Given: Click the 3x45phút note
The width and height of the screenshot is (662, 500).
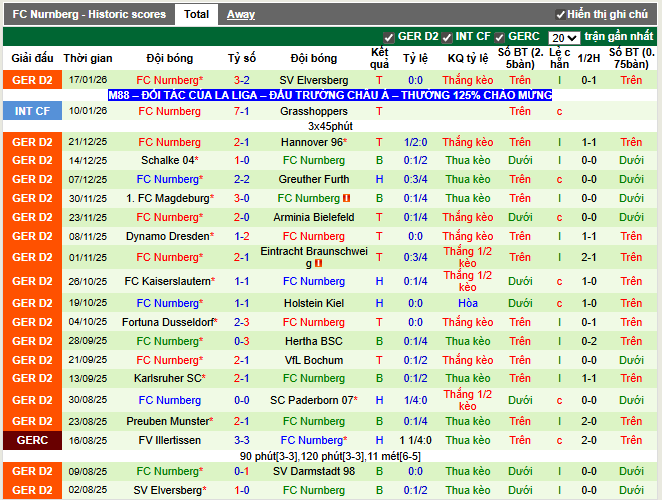Looking at the screenshot, I should (x=330, y=126).
